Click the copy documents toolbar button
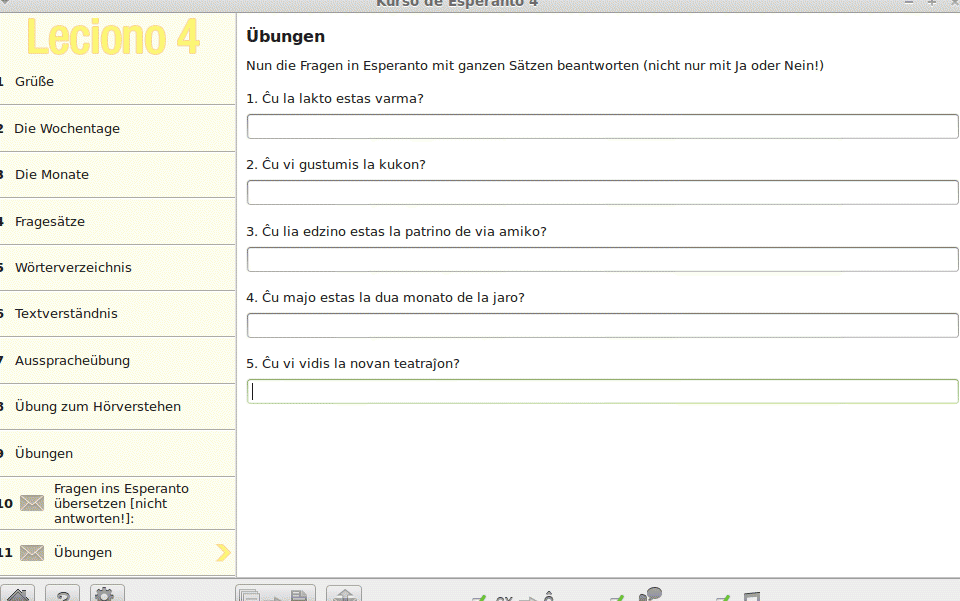 point(275,594)
